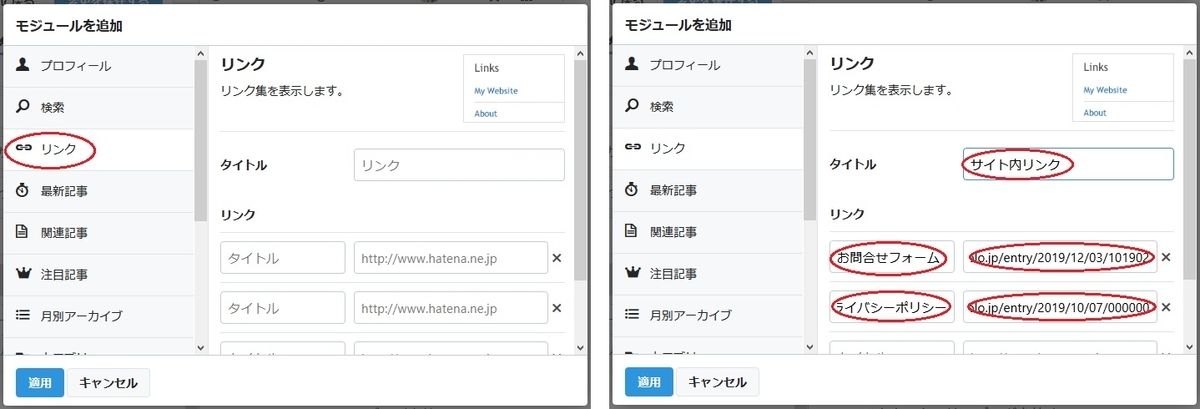Select the プロフィール person icon in left dialog
This screenshot has height=409, width=1200.
pos(22,65)
